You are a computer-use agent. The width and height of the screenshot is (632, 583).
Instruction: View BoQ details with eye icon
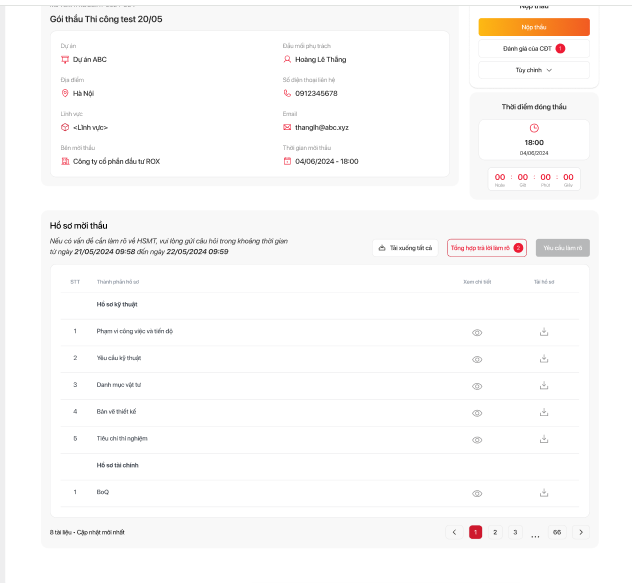click(x=477, y=493)
